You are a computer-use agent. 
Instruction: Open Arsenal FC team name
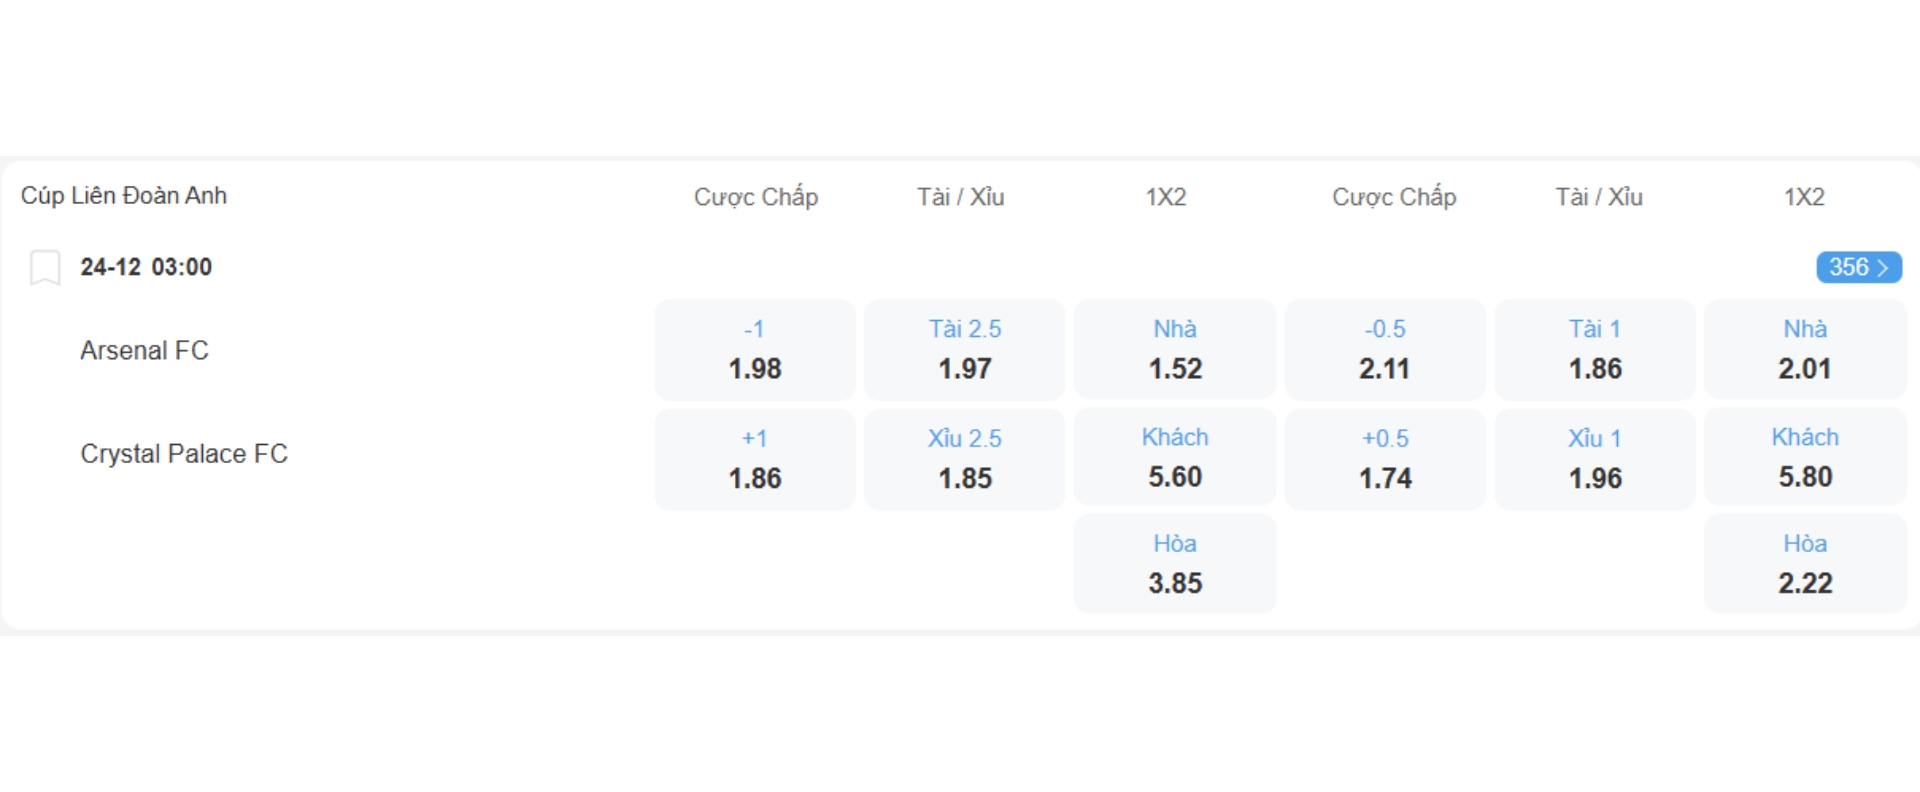(x=144, y=351)
